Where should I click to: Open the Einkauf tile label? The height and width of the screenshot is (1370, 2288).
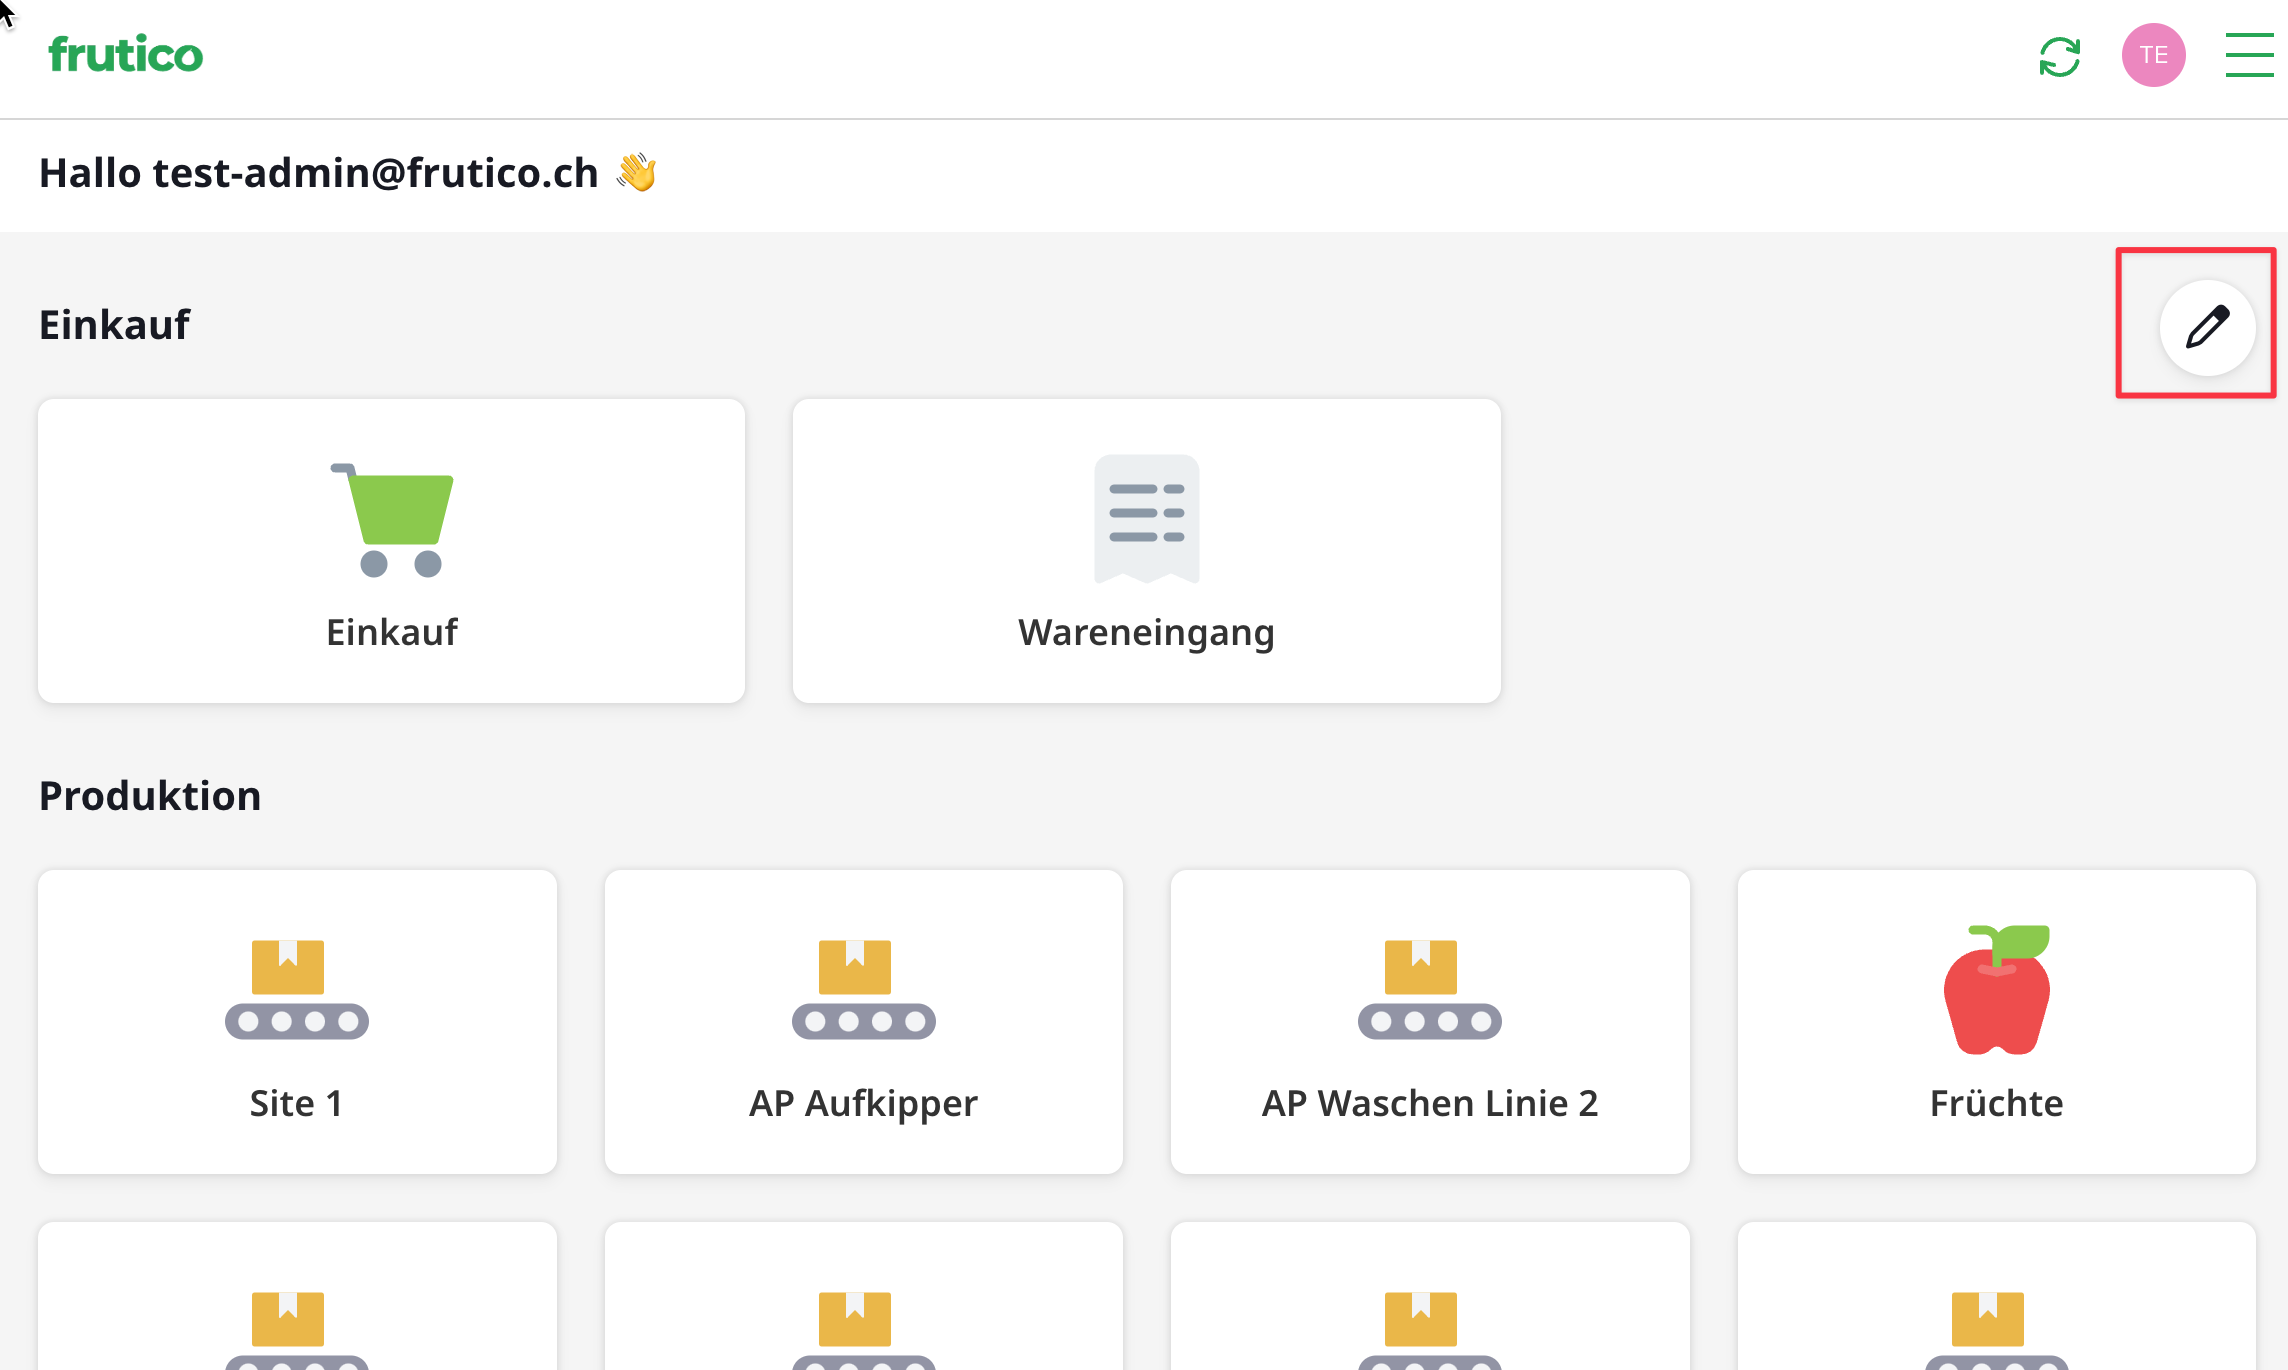coord(392,633)
